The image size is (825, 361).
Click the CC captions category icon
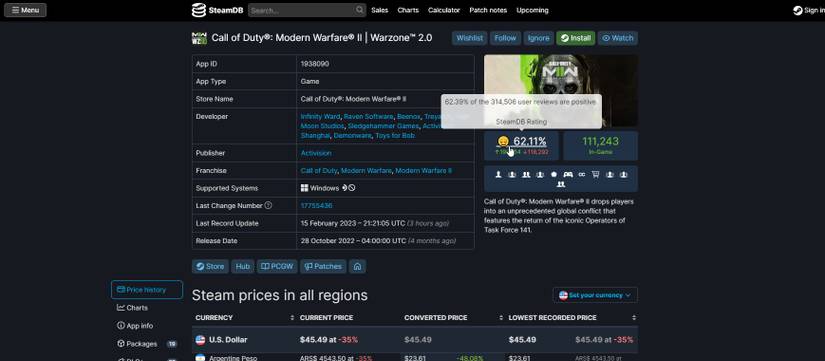click(581, 174)
